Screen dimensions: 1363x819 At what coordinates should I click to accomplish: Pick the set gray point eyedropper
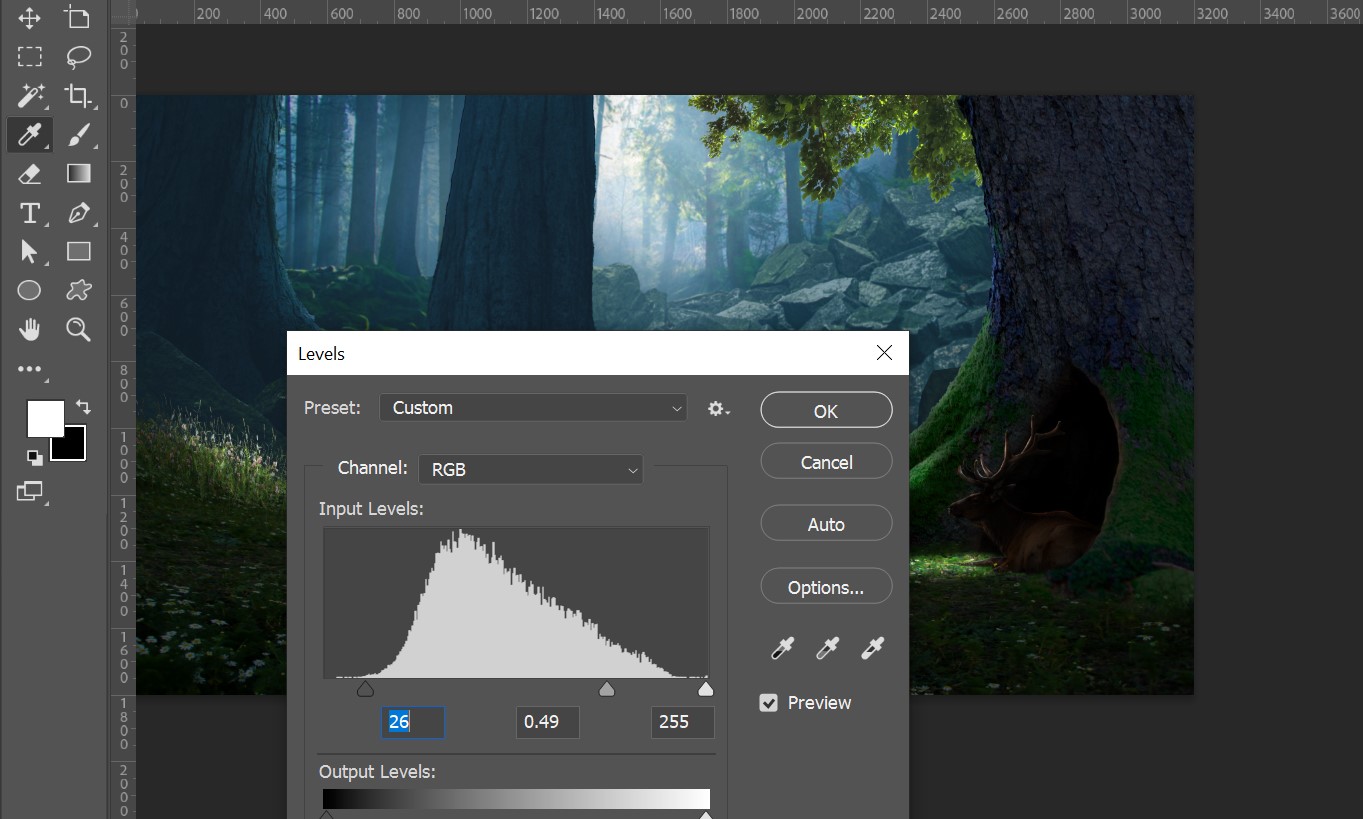click(x=827, y=648)
